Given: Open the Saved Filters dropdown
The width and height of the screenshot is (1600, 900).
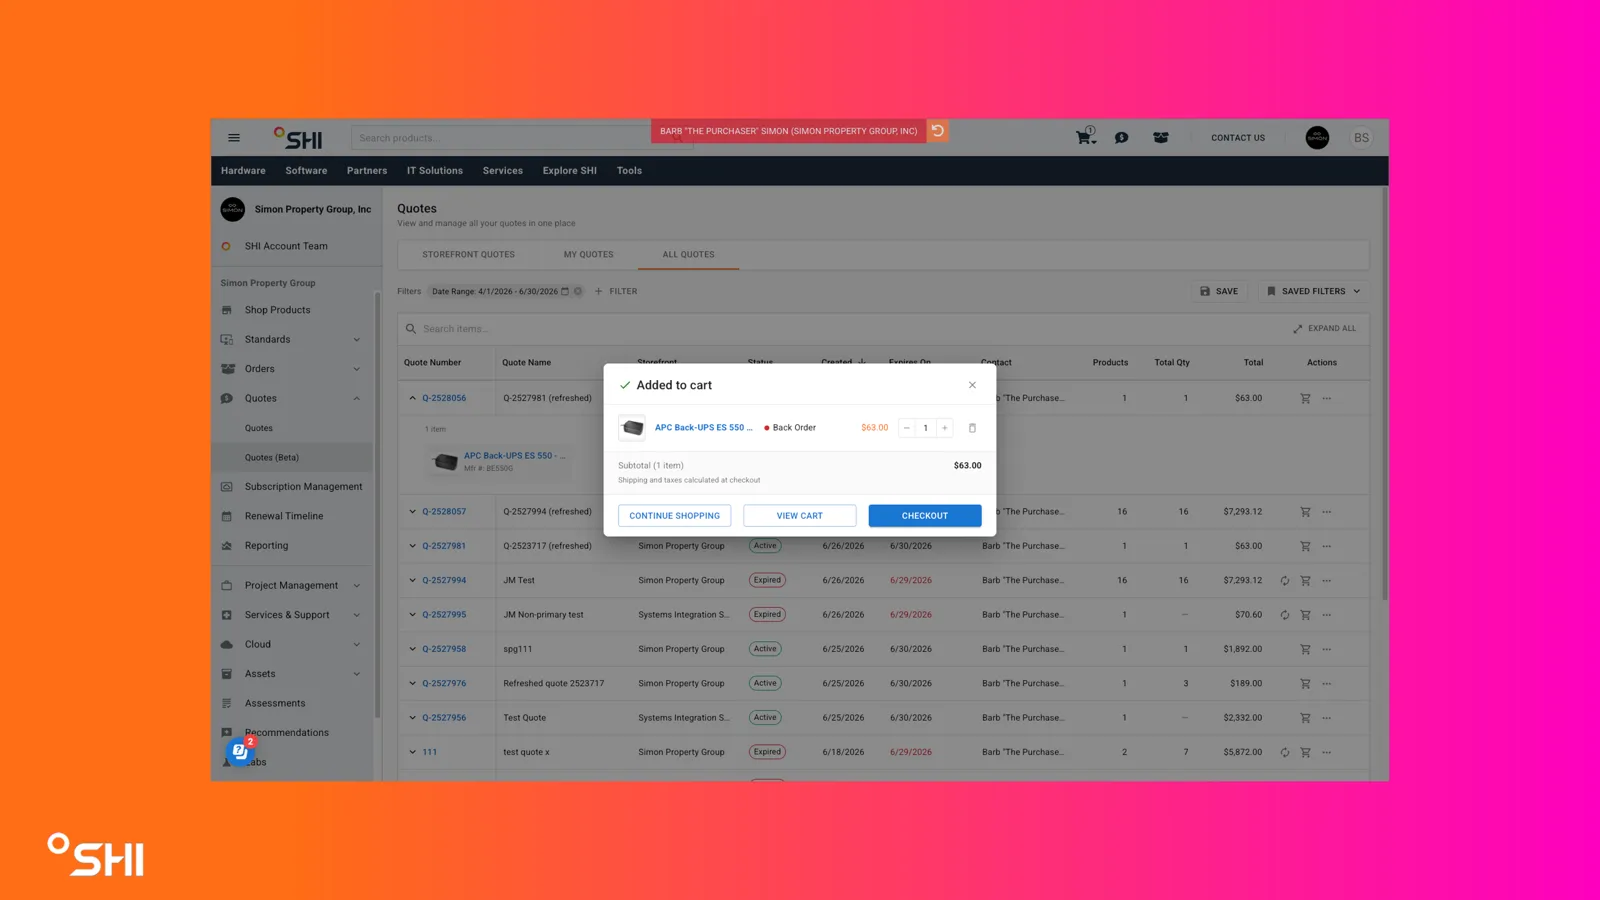Looking at the screenshot, I should click(1313, 291).
